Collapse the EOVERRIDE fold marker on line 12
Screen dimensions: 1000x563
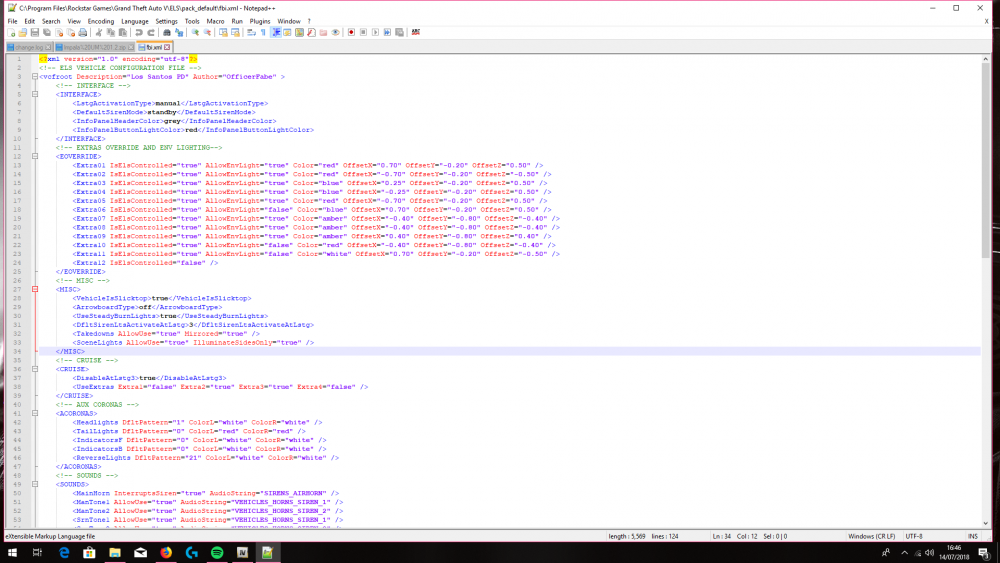[35, 156]
